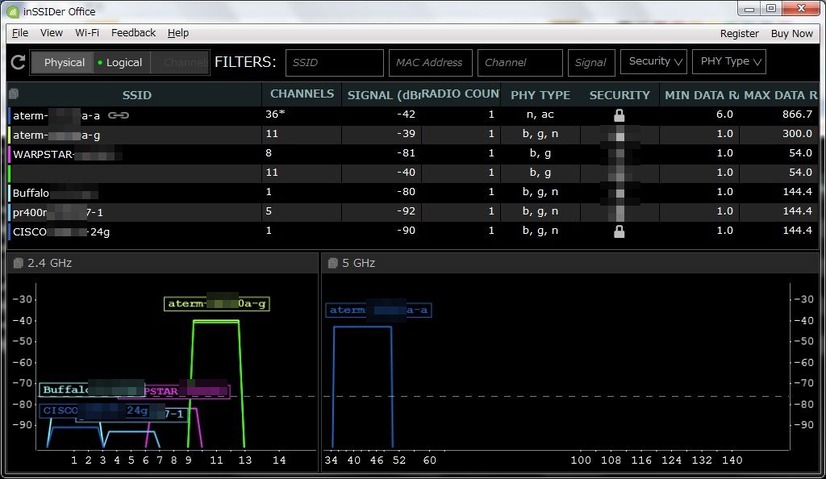Switch to Channels view
Viewport: 826px width, 479px height.
pos(180,63)
